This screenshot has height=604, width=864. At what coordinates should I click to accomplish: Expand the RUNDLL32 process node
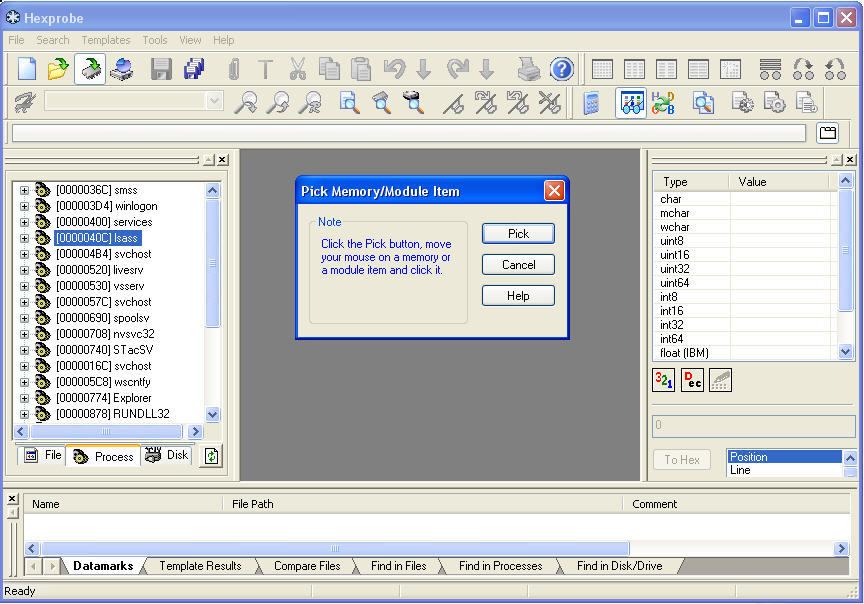tap(24, 414)
